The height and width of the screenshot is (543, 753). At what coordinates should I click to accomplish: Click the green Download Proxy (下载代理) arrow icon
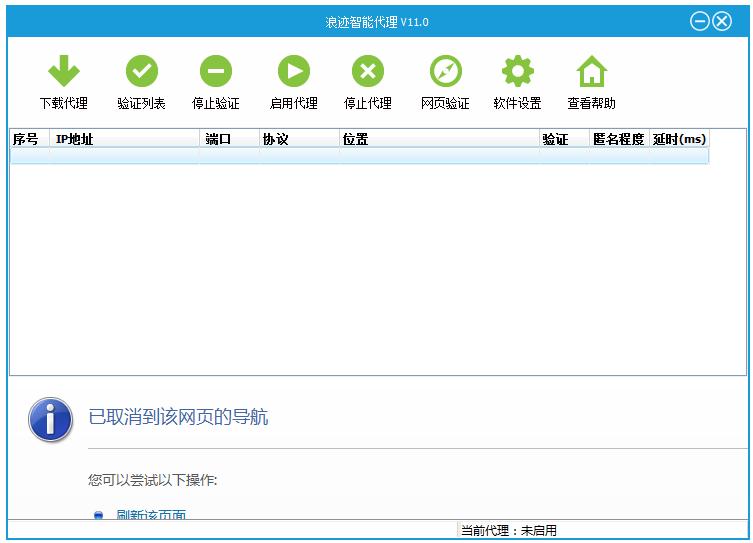click(63, 72)
